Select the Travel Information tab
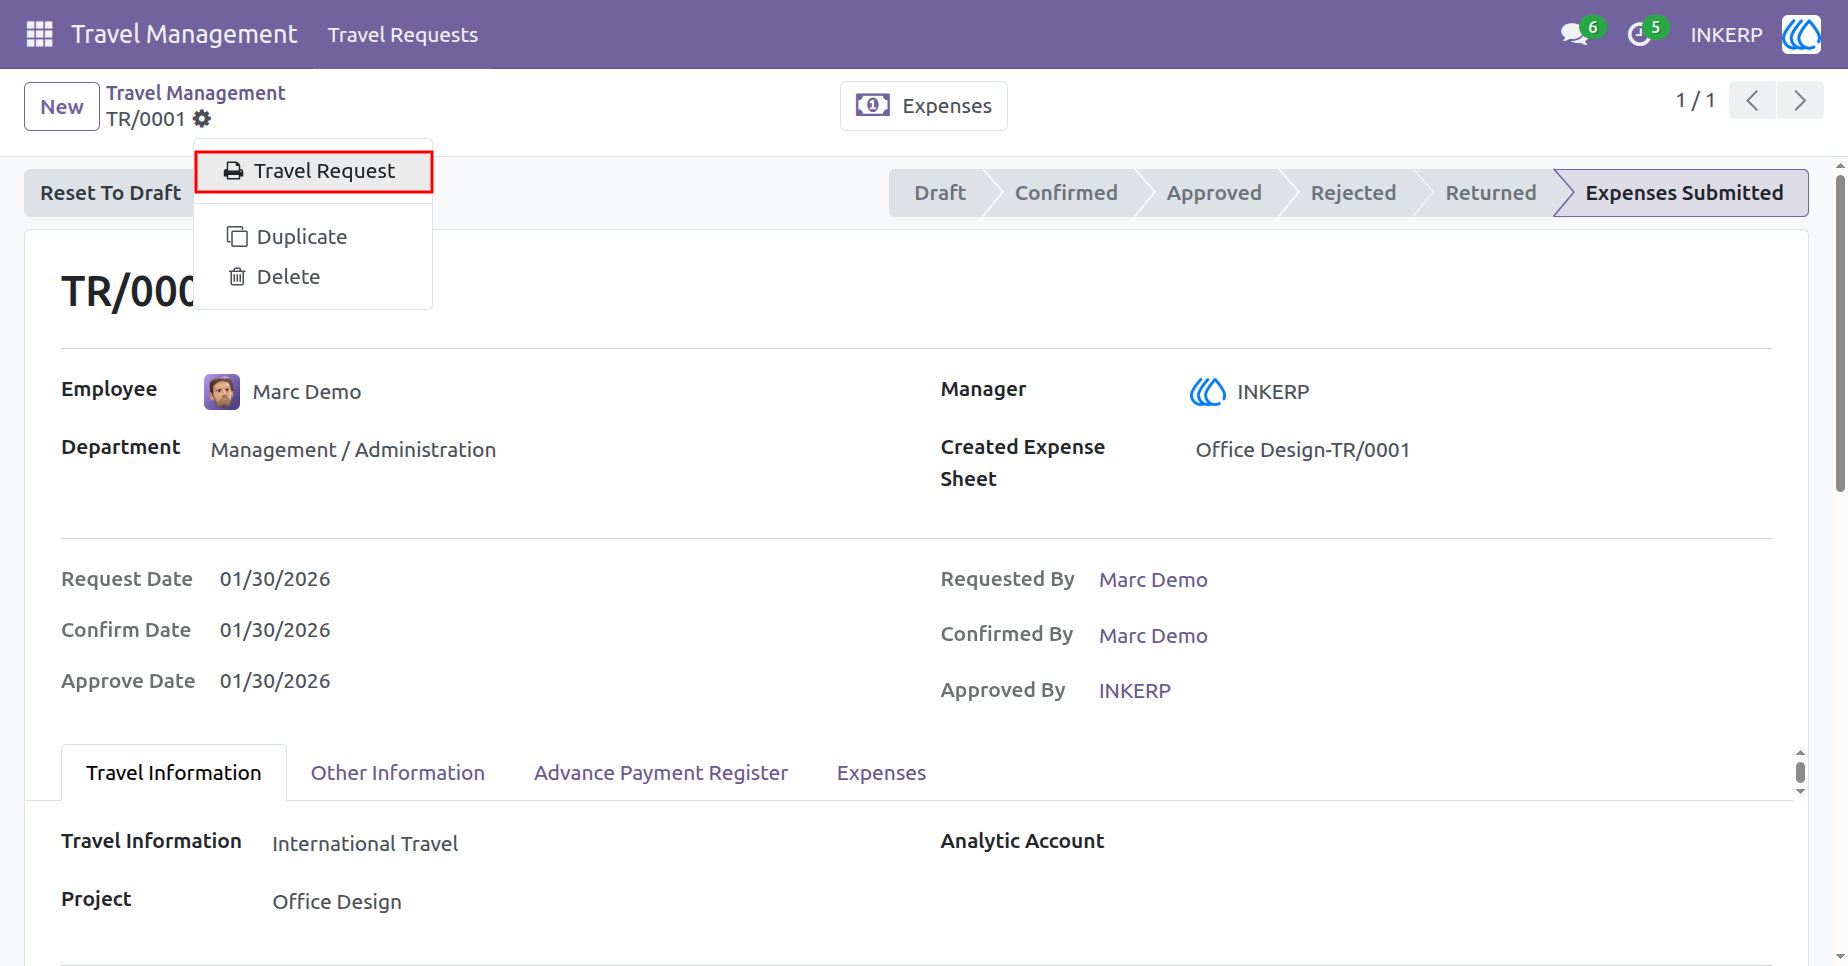 174,772
